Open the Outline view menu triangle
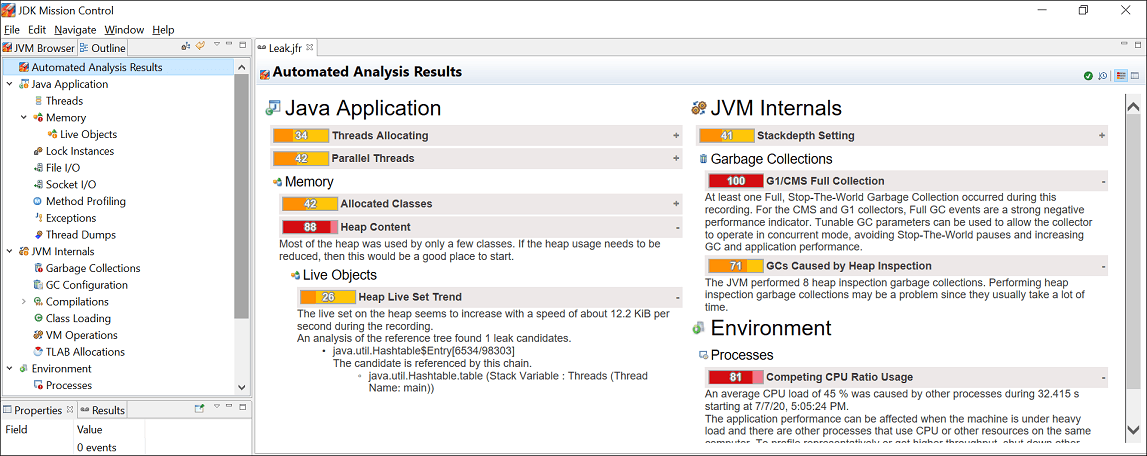 point(217,45)
